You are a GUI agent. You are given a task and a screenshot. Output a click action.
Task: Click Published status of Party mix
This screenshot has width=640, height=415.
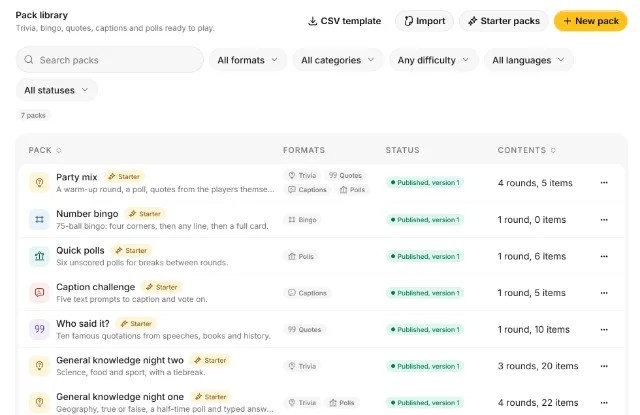(425, 182)
